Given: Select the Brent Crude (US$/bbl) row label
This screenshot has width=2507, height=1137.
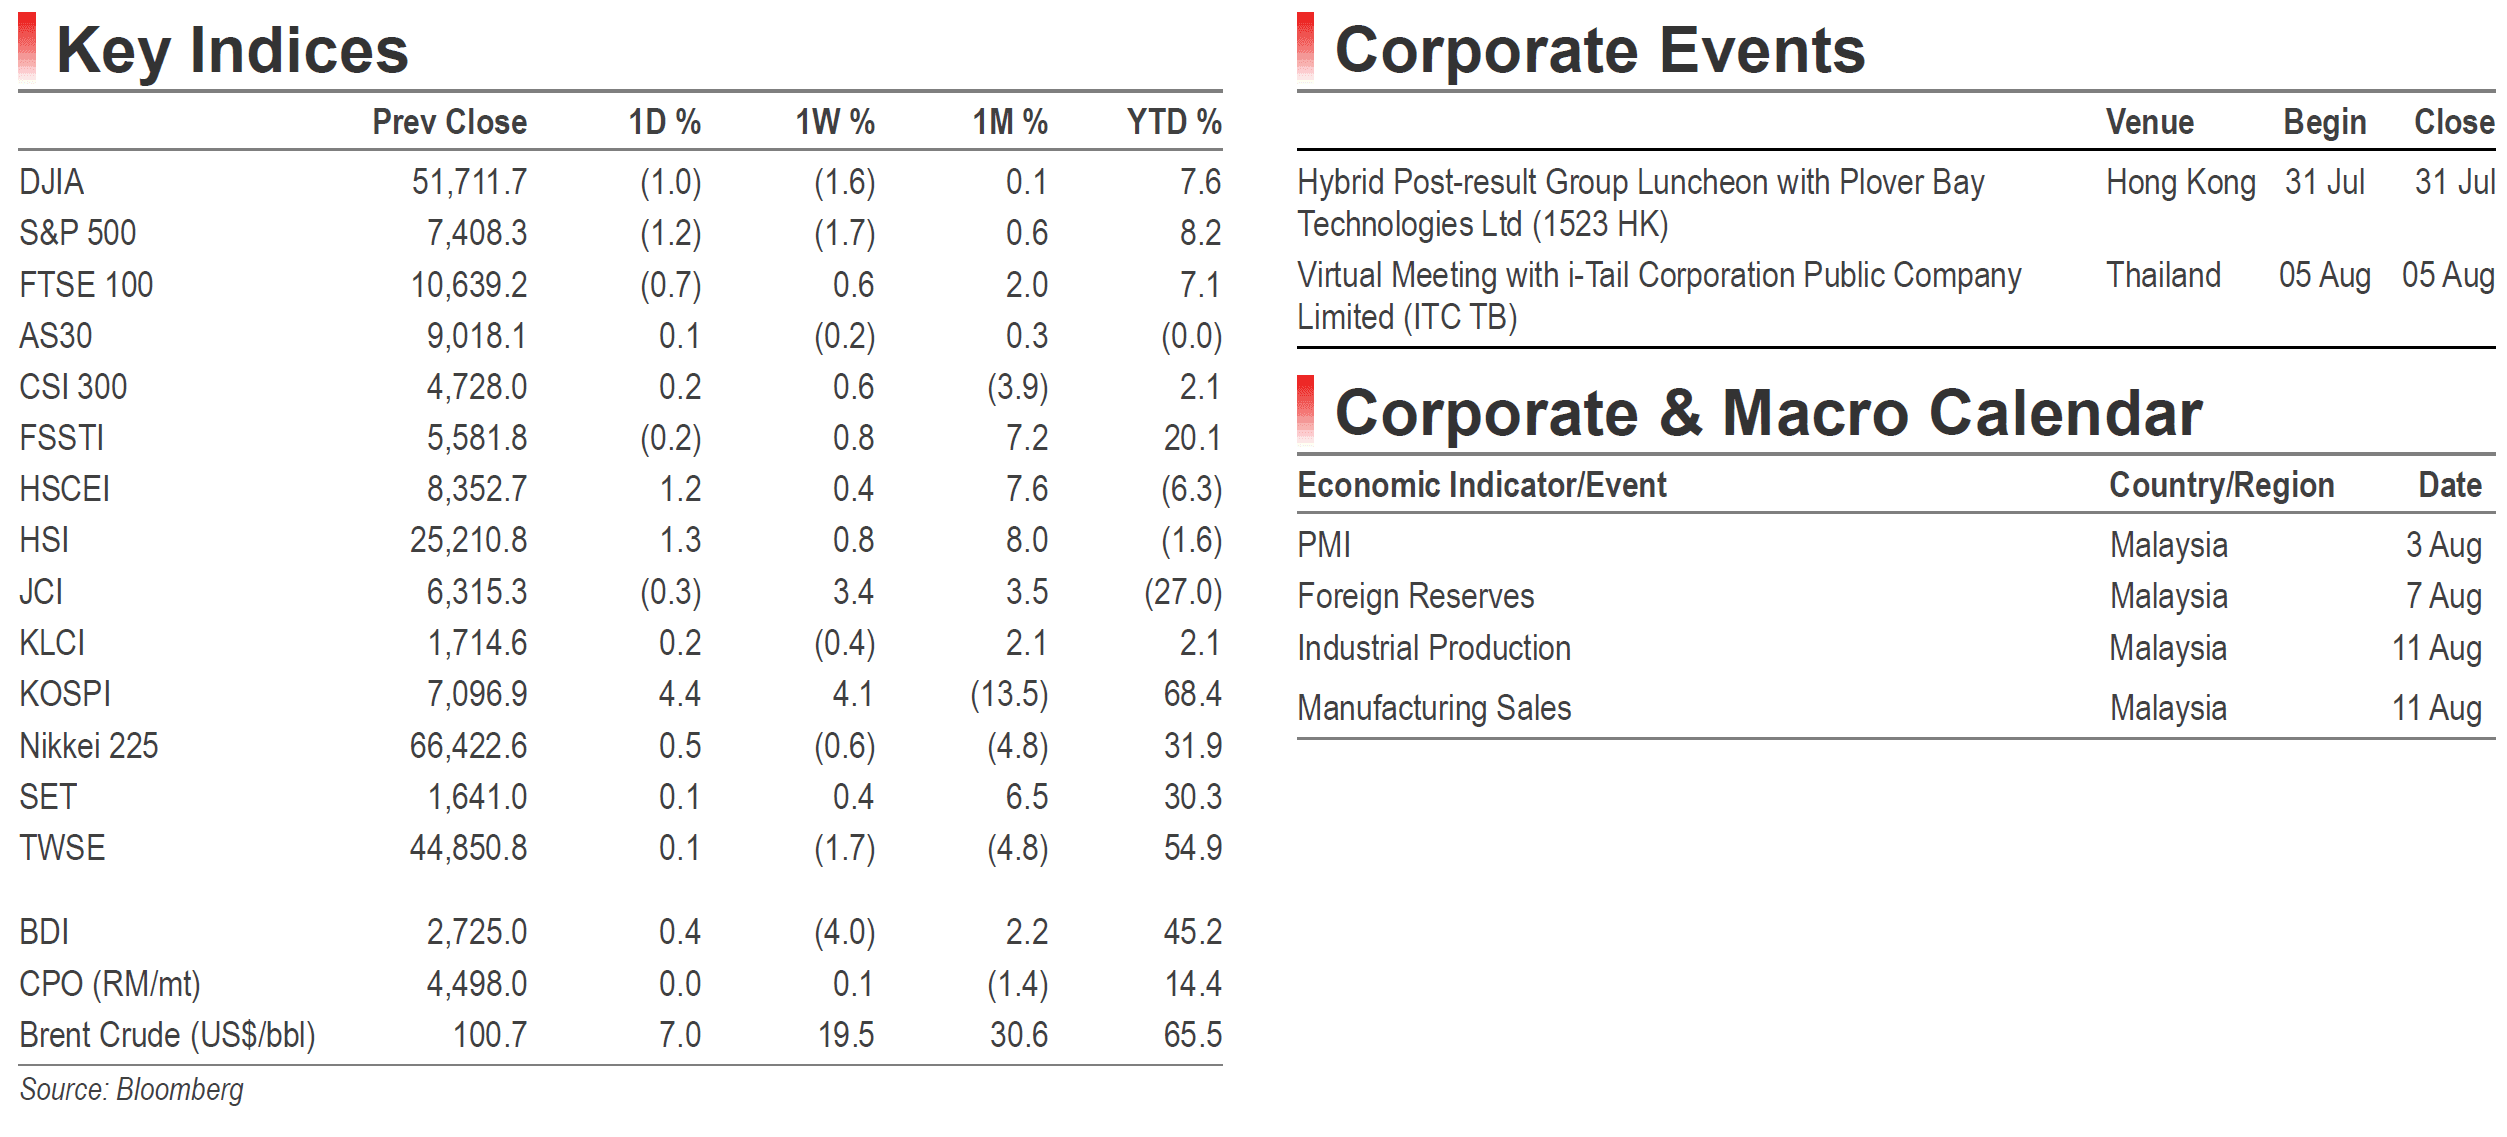Looking at the screenshot, I should pos(168,1035).
